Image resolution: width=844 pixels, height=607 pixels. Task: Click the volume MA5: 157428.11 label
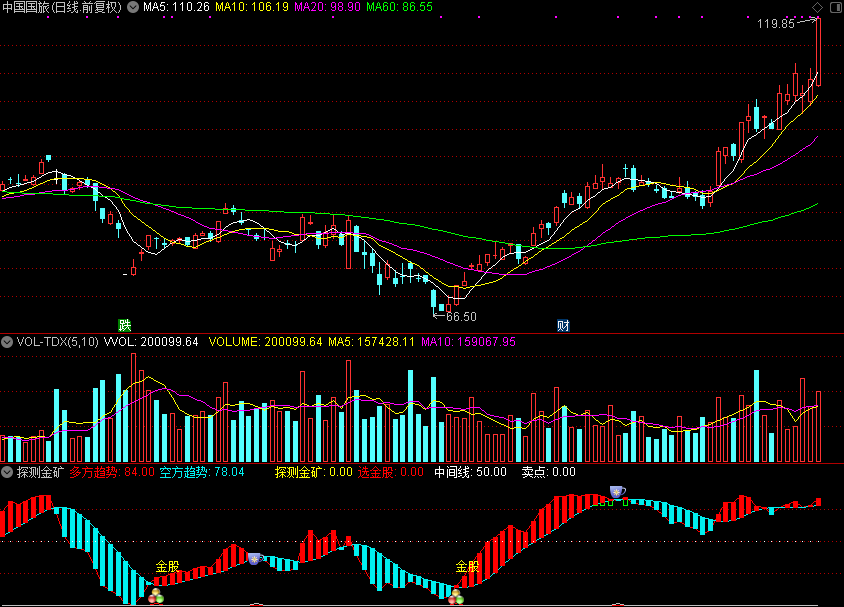[371, 342]
